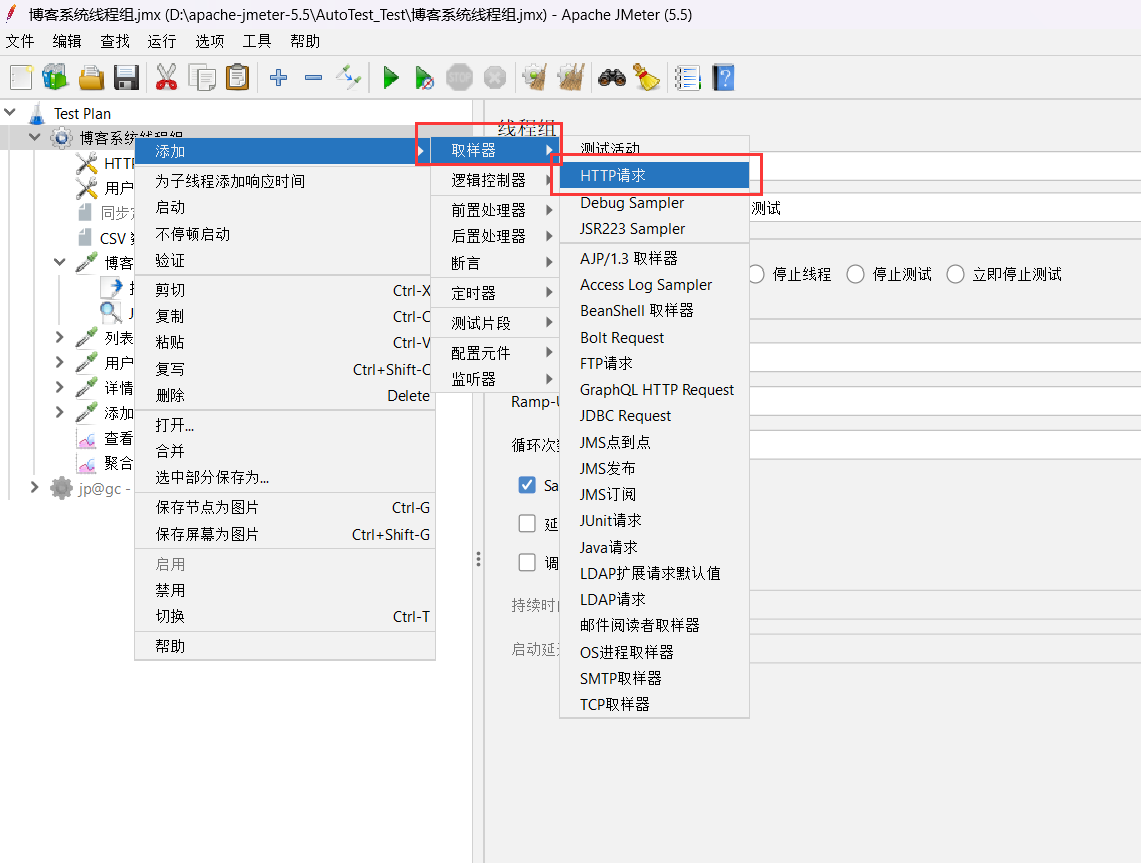This screenshot has width=1141, height=863.
Task: Click the Open file folder icon
Action: [91, 77]
